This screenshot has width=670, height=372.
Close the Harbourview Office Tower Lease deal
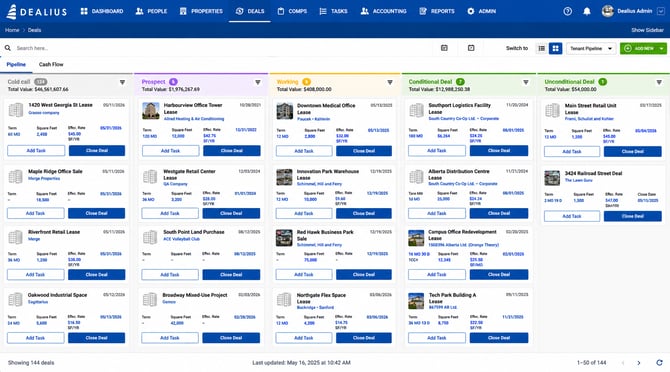tap(232, 151)
